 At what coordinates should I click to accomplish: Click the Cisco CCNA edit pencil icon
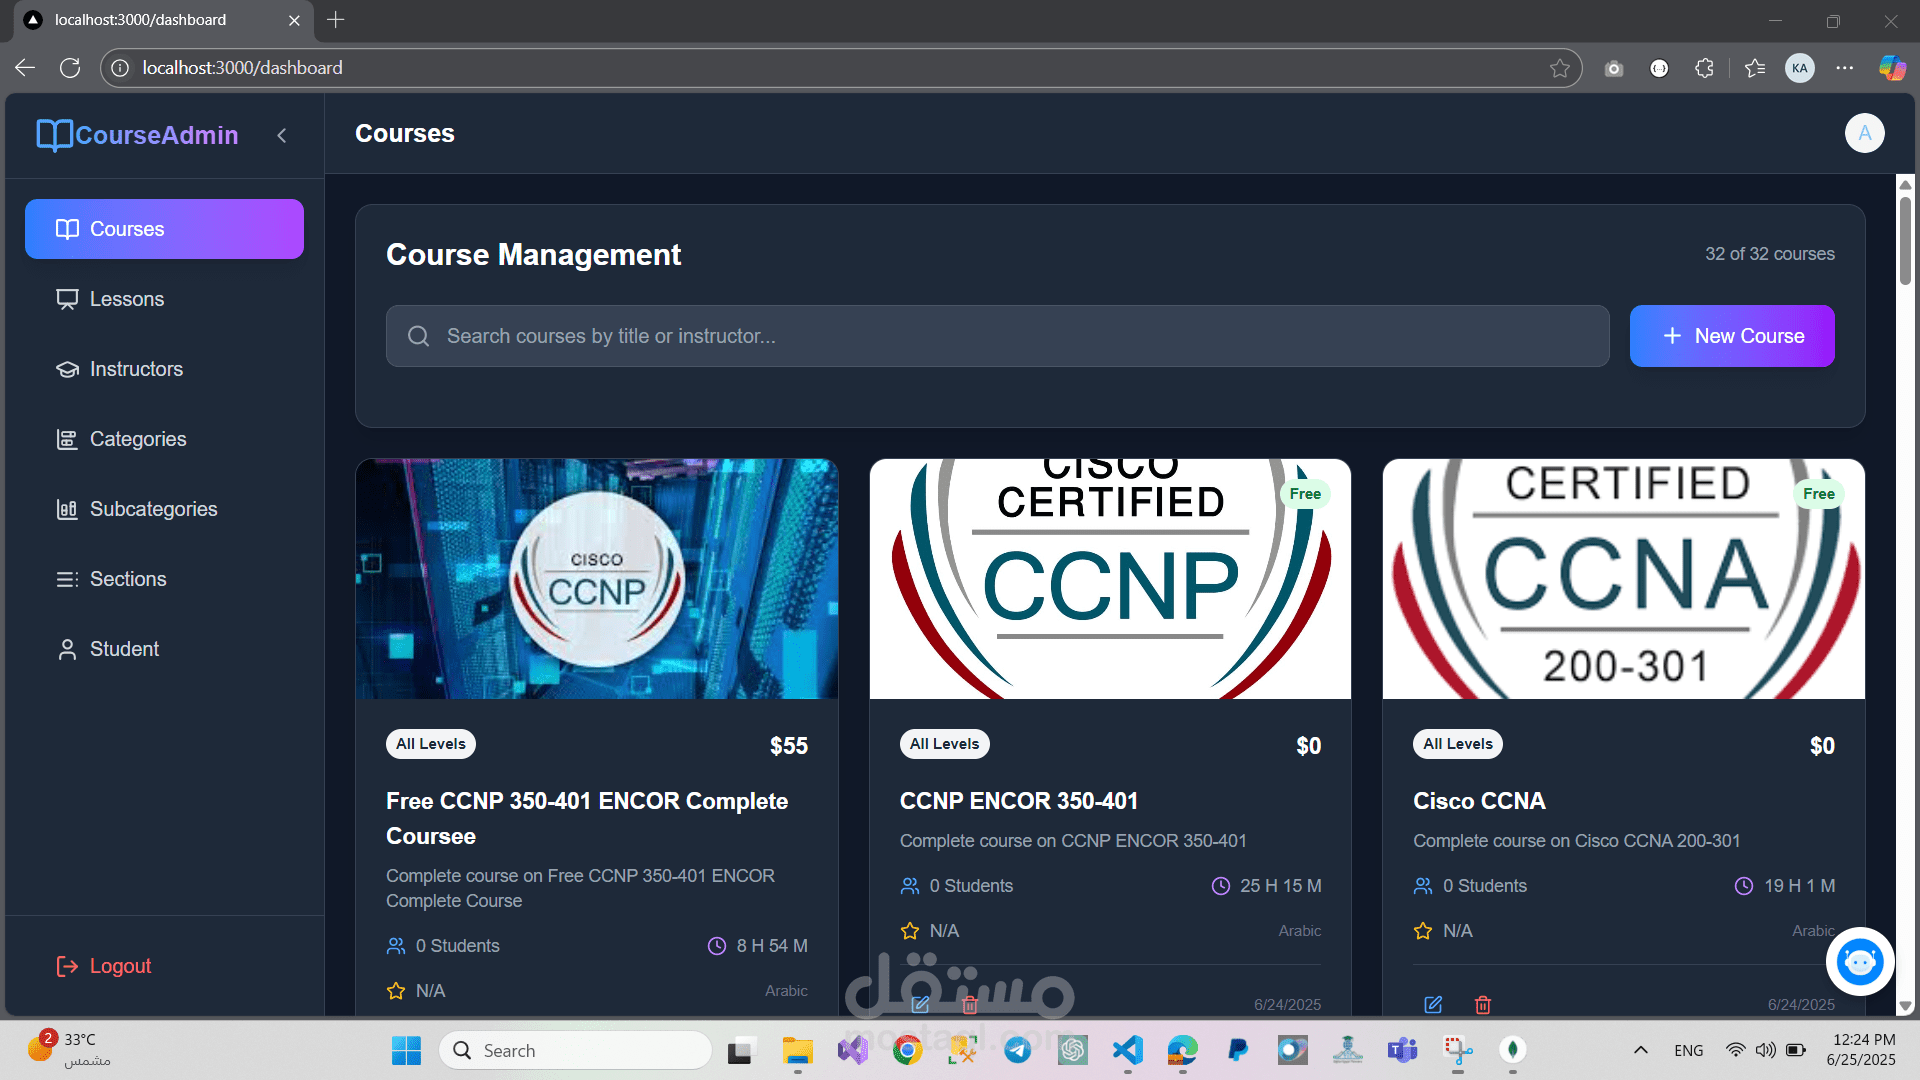point(1433,1004)
